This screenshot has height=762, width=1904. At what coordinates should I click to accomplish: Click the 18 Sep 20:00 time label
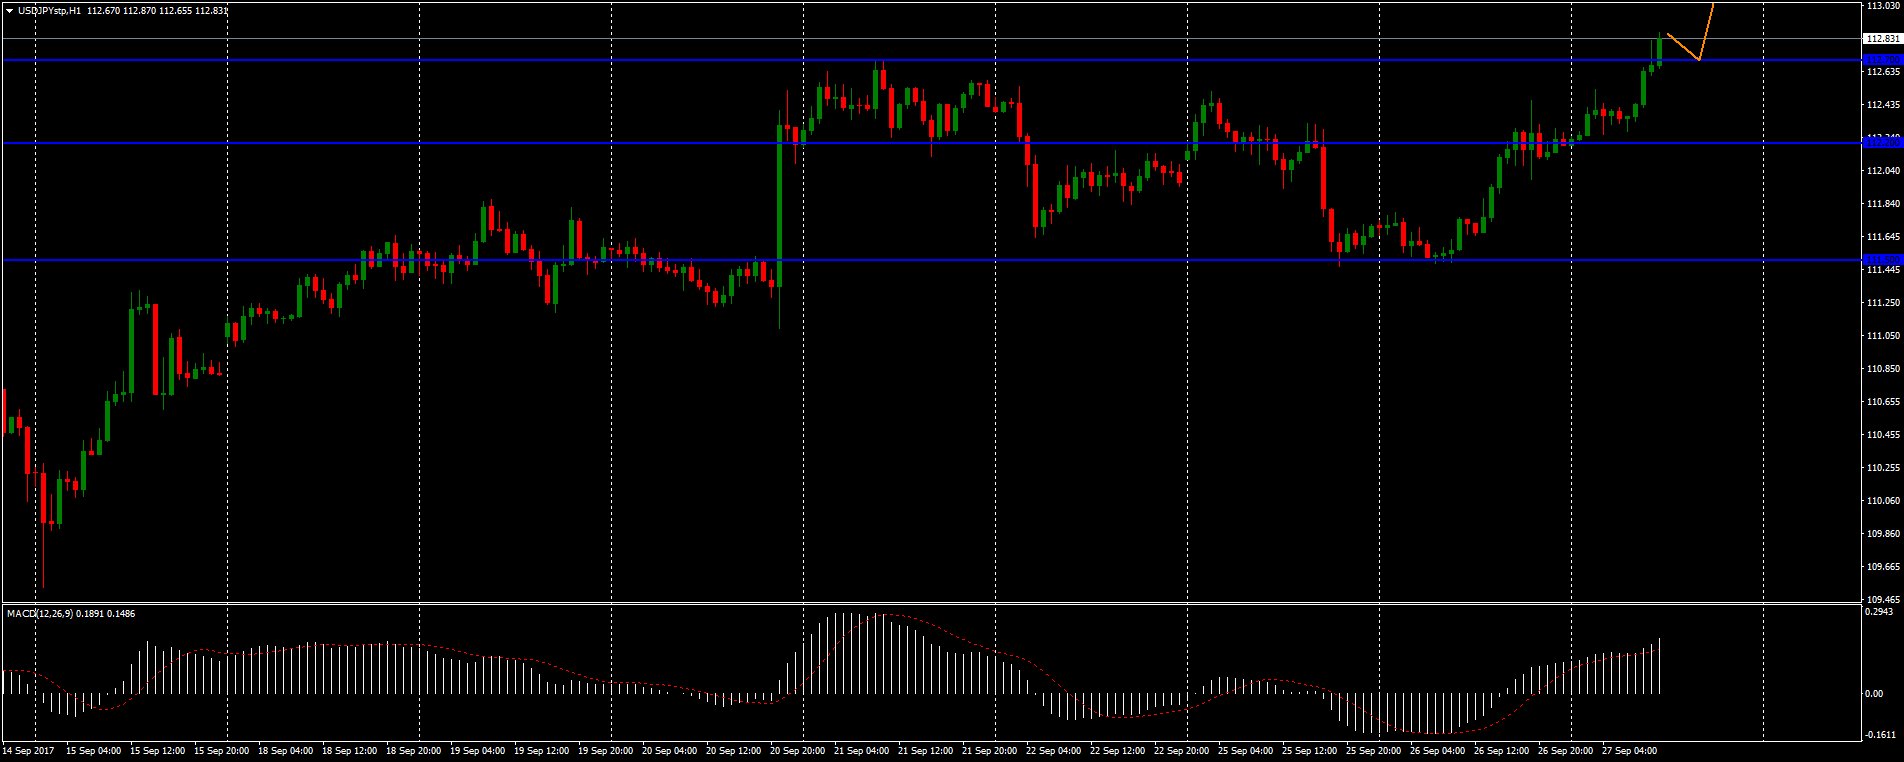tap(414, 750)
